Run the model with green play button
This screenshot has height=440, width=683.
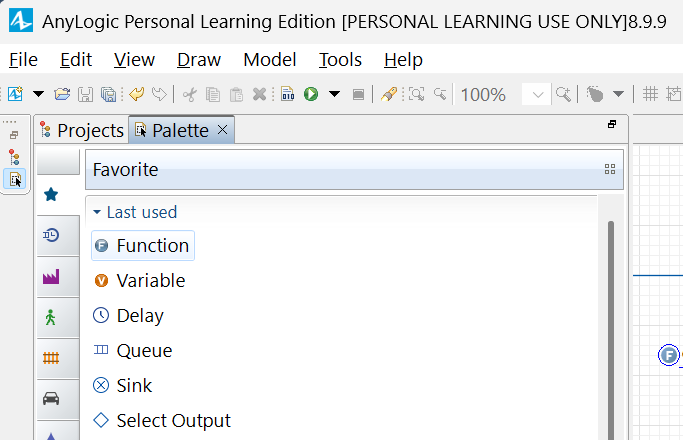[x=311, y=94]
